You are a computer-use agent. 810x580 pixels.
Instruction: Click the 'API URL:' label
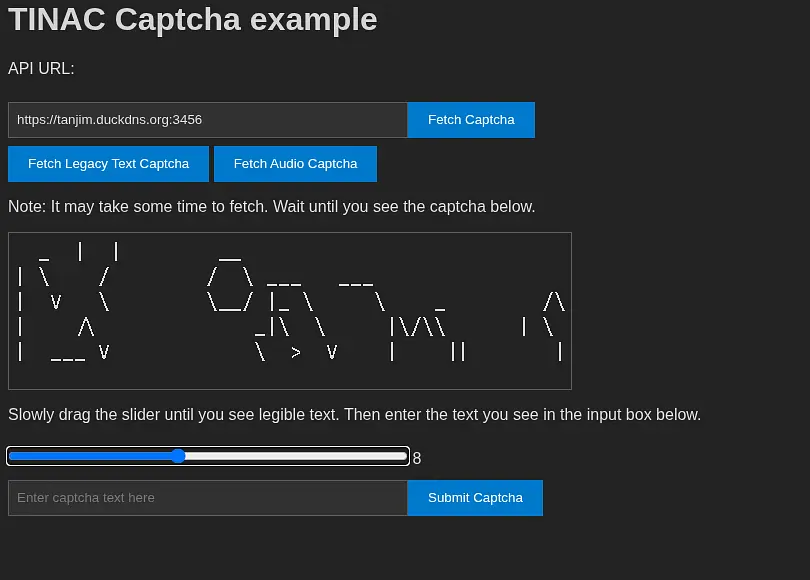tap(41, 68)
